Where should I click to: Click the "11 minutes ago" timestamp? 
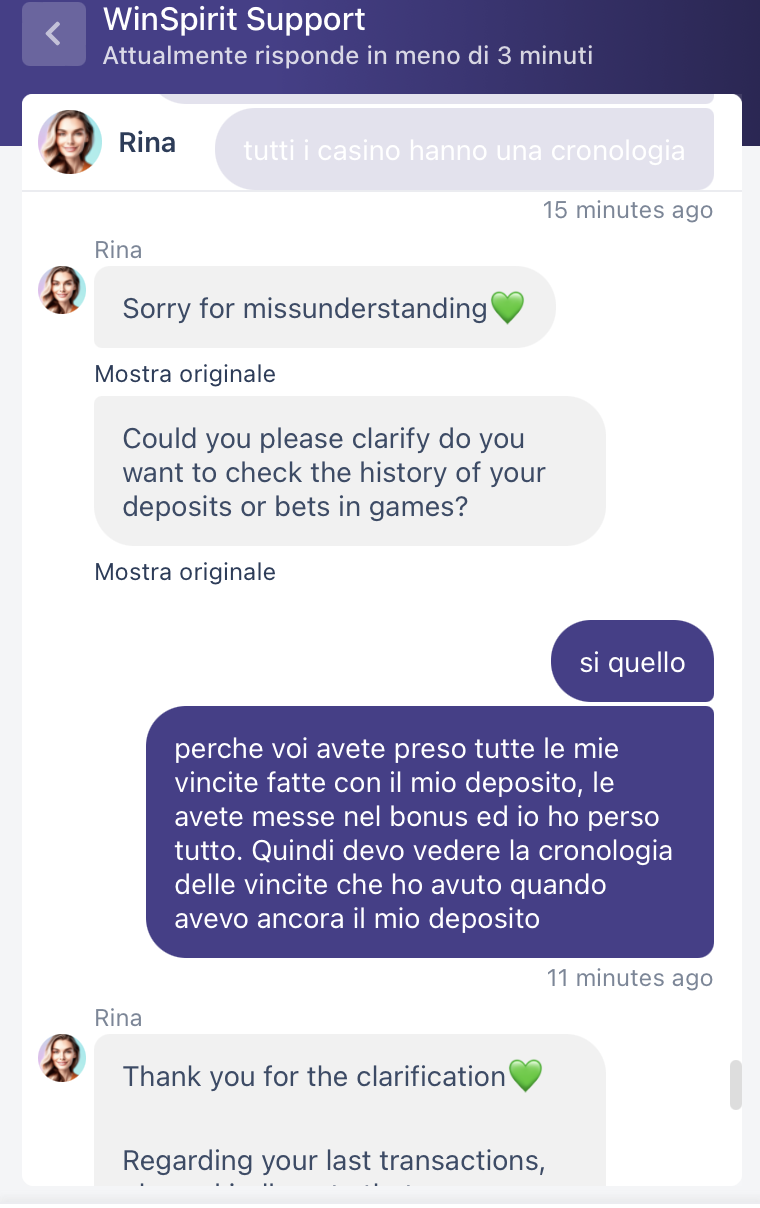tap(630, 978)
